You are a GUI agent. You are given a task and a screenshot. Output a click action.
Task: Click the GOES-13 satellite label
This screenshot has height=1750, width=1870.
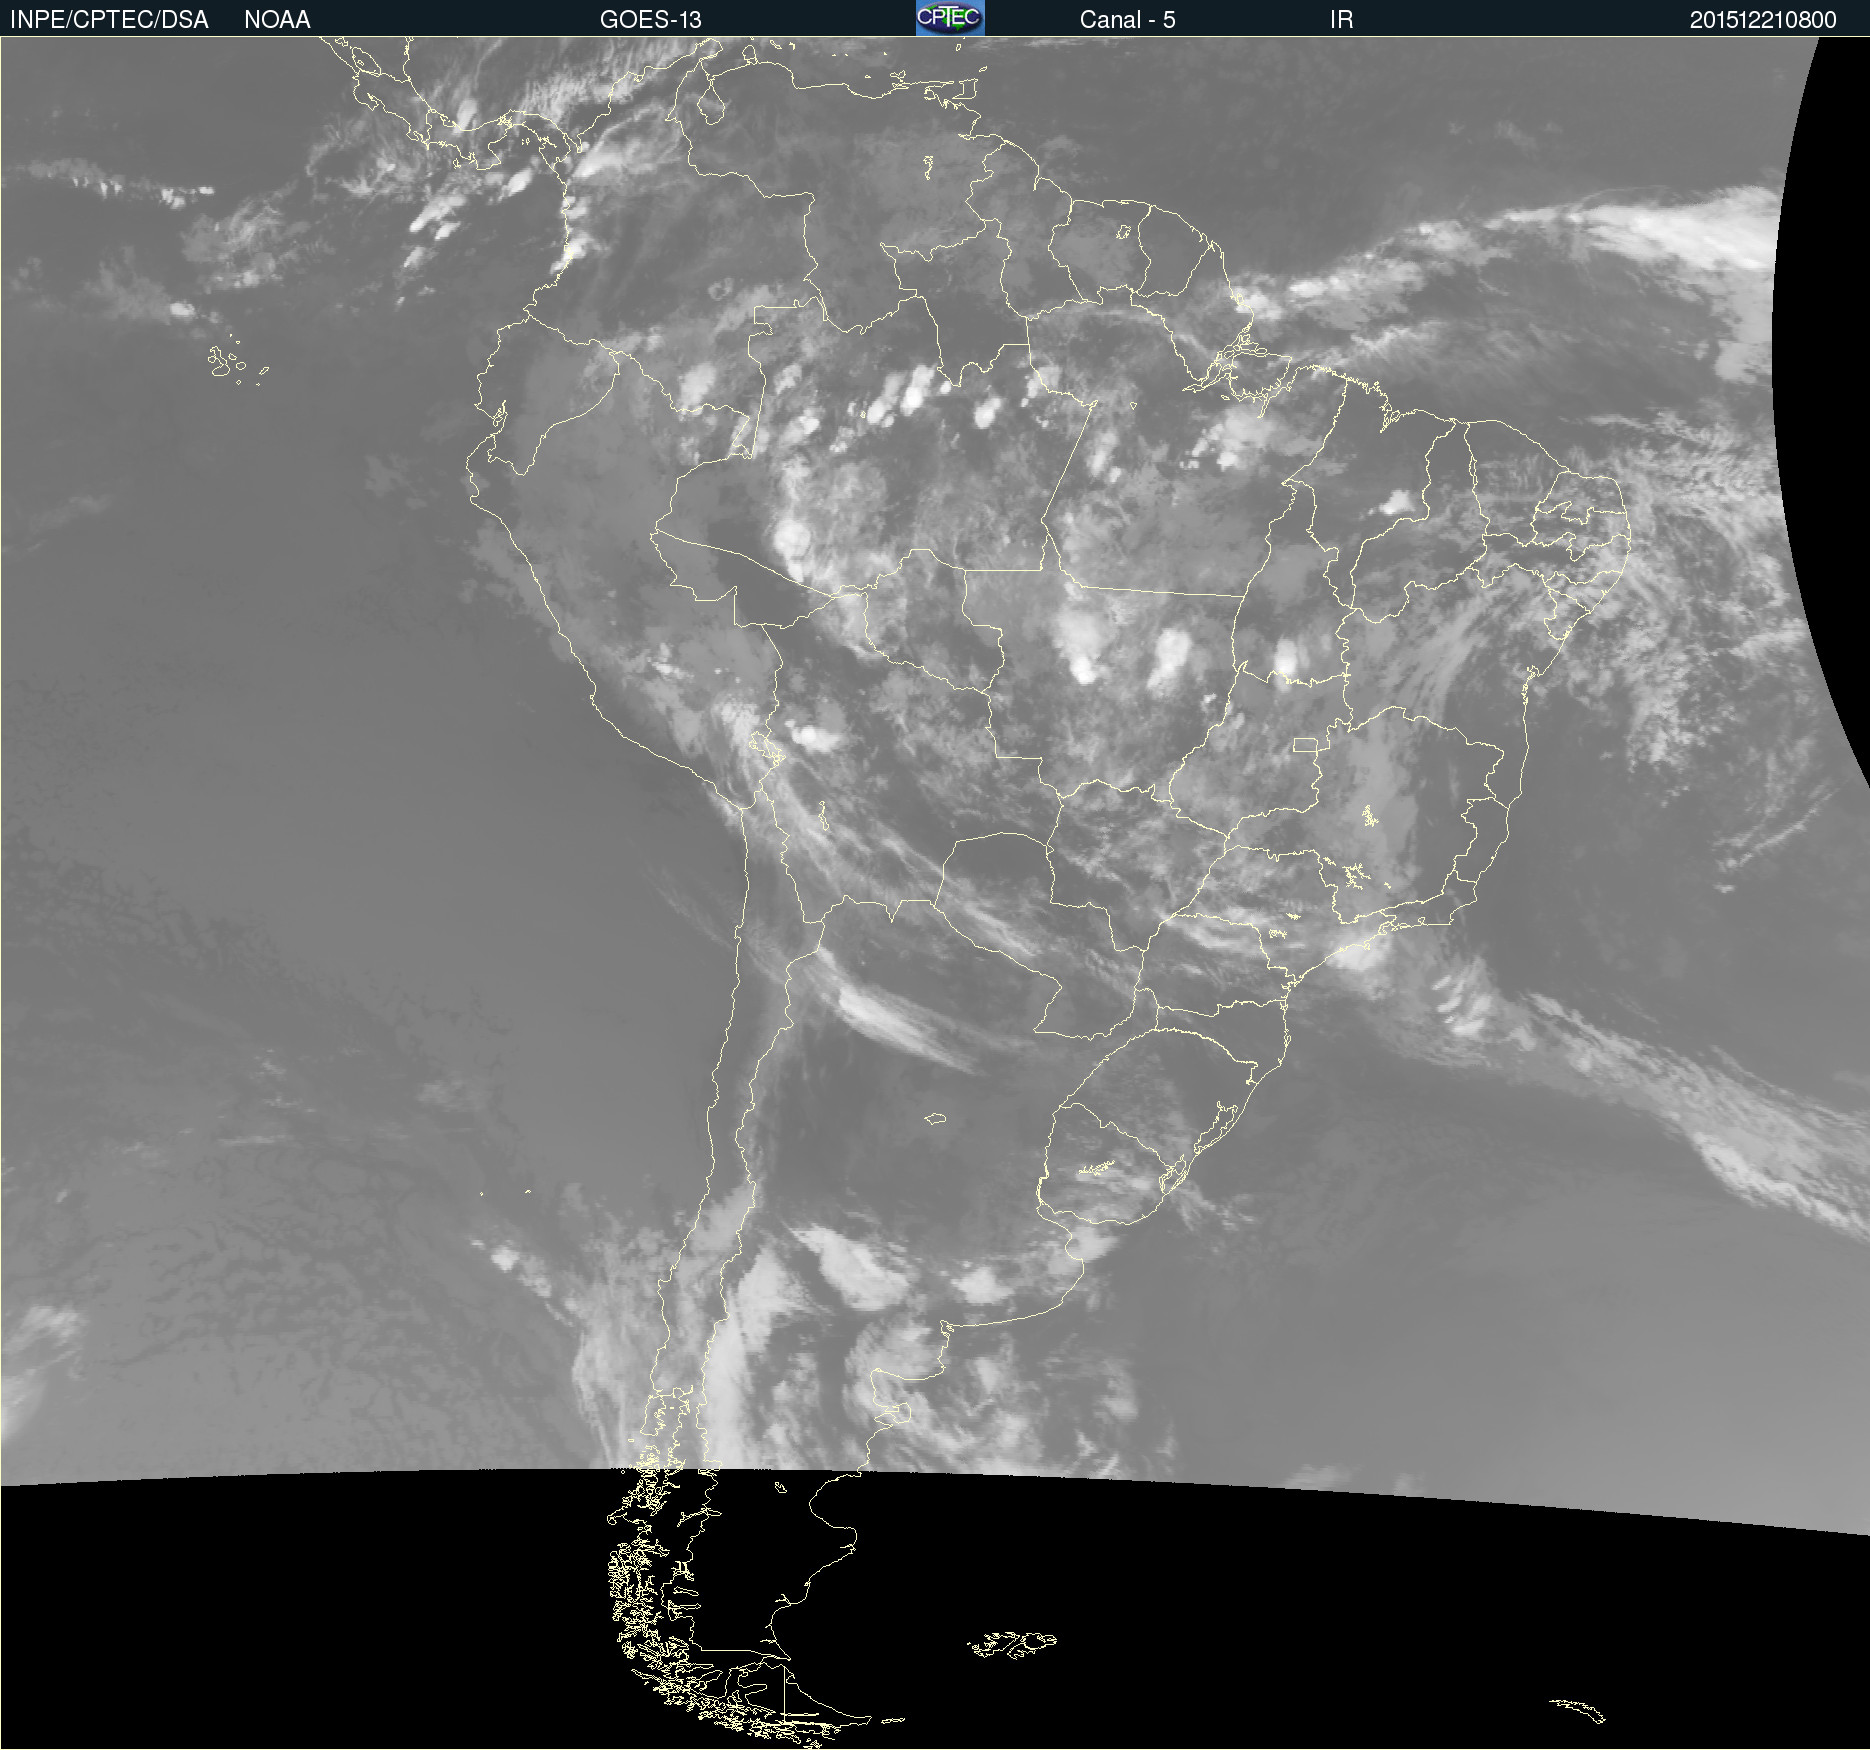point(651,20)
